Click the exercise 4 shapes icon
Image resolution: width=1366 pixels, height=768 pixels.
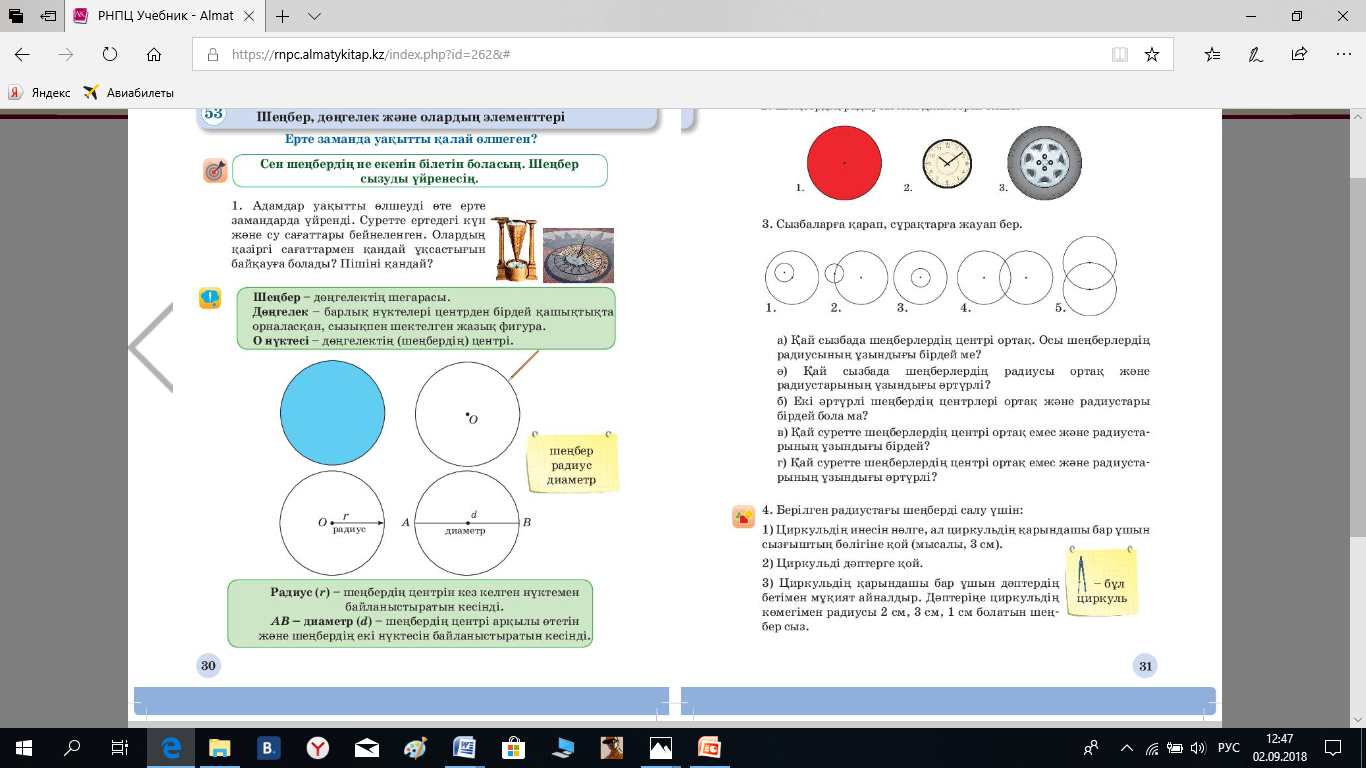coord(743,516)
